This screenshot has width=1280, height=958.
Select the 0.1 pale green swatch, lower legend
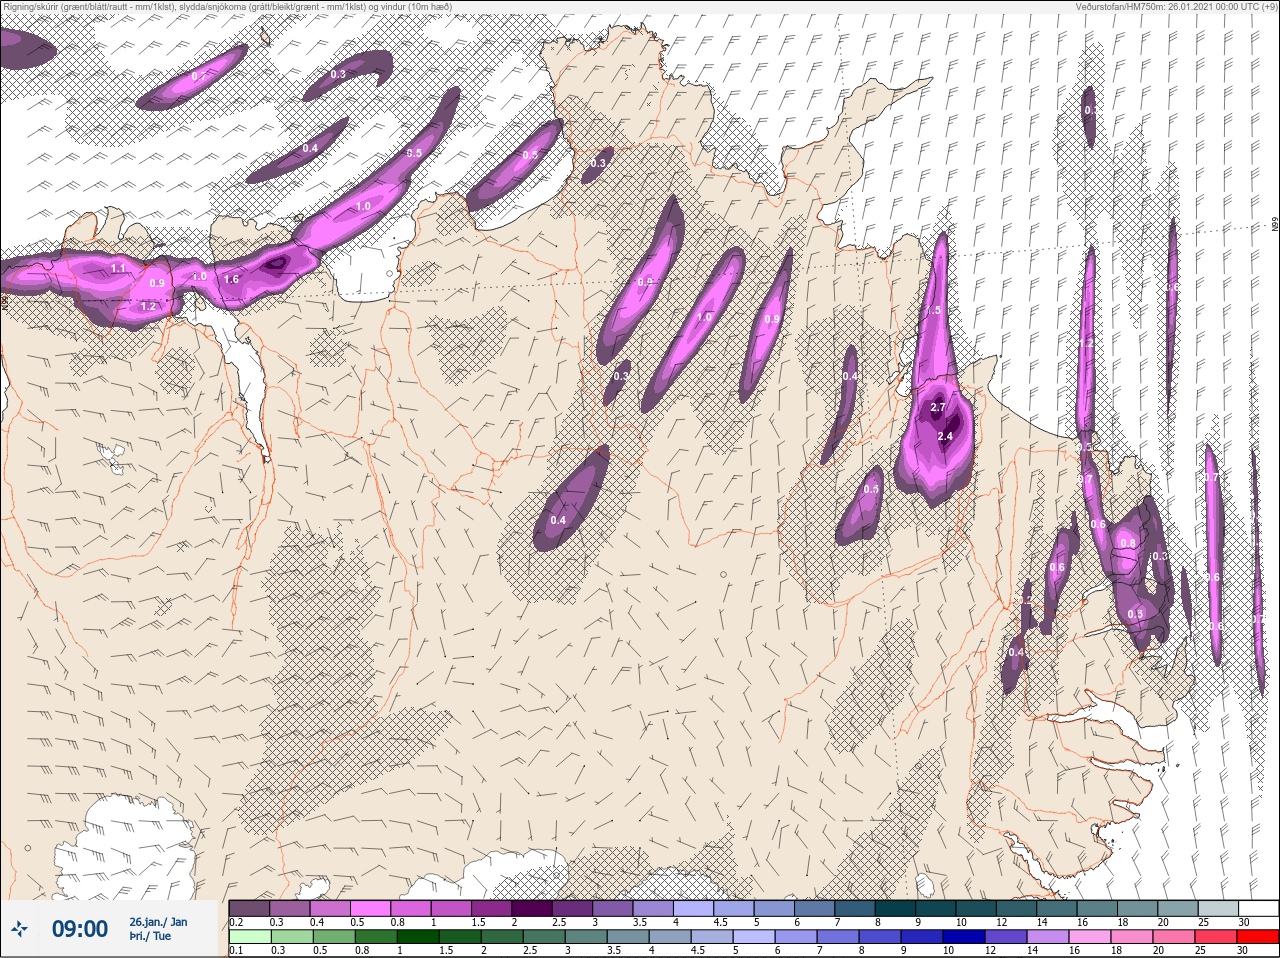249,937
